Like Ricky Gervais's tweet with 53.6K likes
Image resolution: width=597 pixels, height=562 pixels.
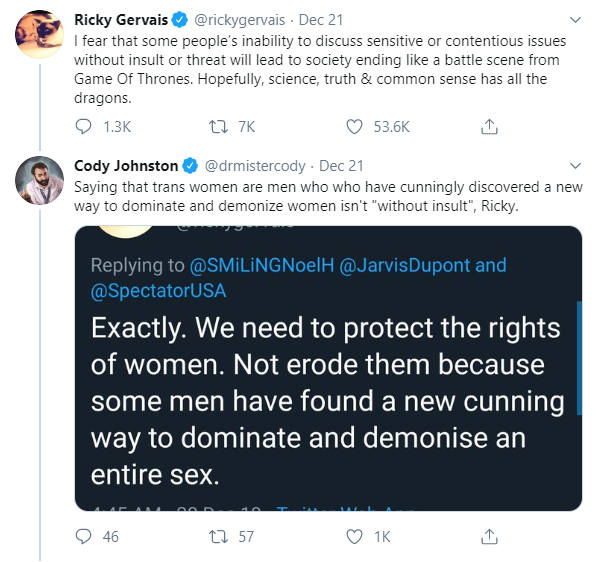pos(354,127)
